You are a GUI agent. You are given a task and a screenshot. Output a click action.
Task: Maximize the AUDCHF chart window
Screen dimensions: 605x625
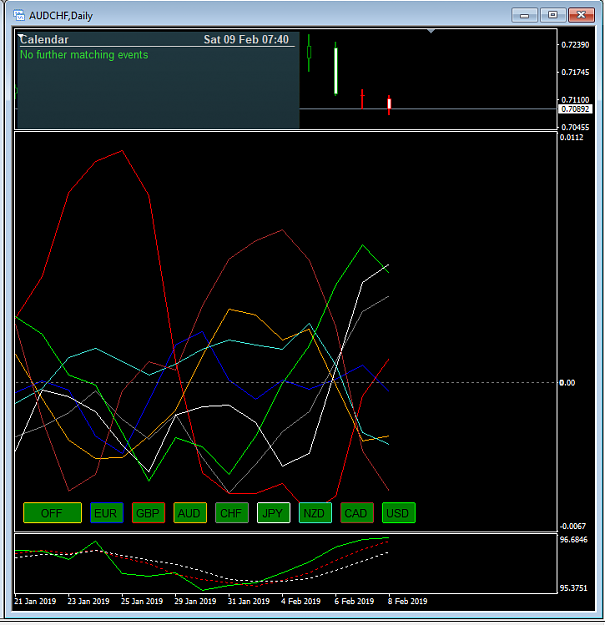(x=553, y=15)
